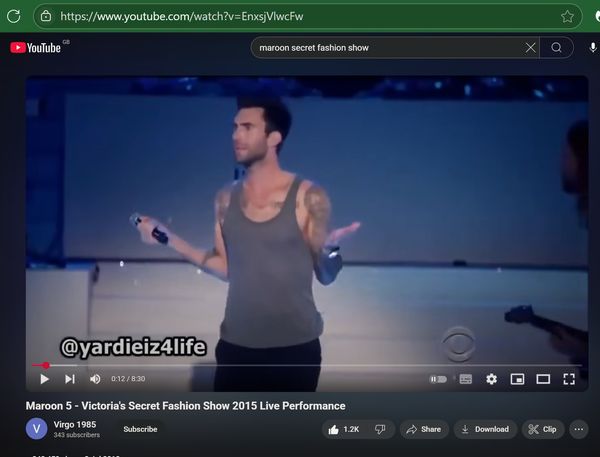This screenshot has width=600, height=457.
Task: Toggle theater mode view
Action: 543,379
